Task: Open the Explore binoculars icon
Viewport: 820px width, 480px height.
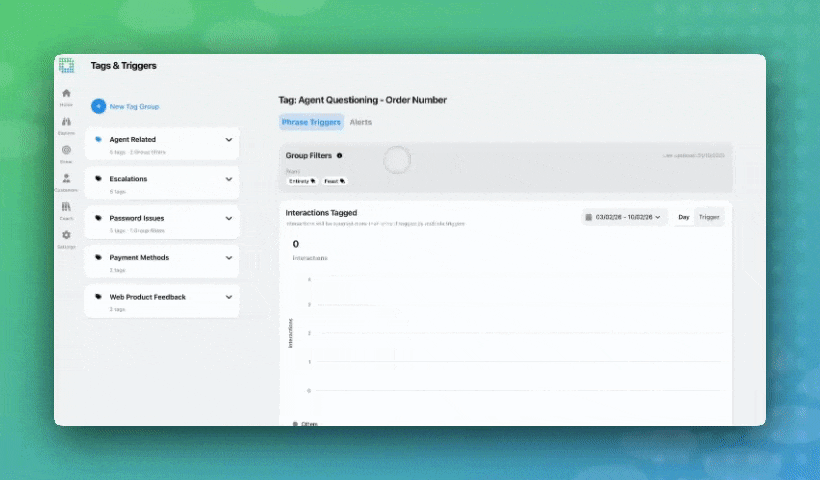Action: pos(66,122)
